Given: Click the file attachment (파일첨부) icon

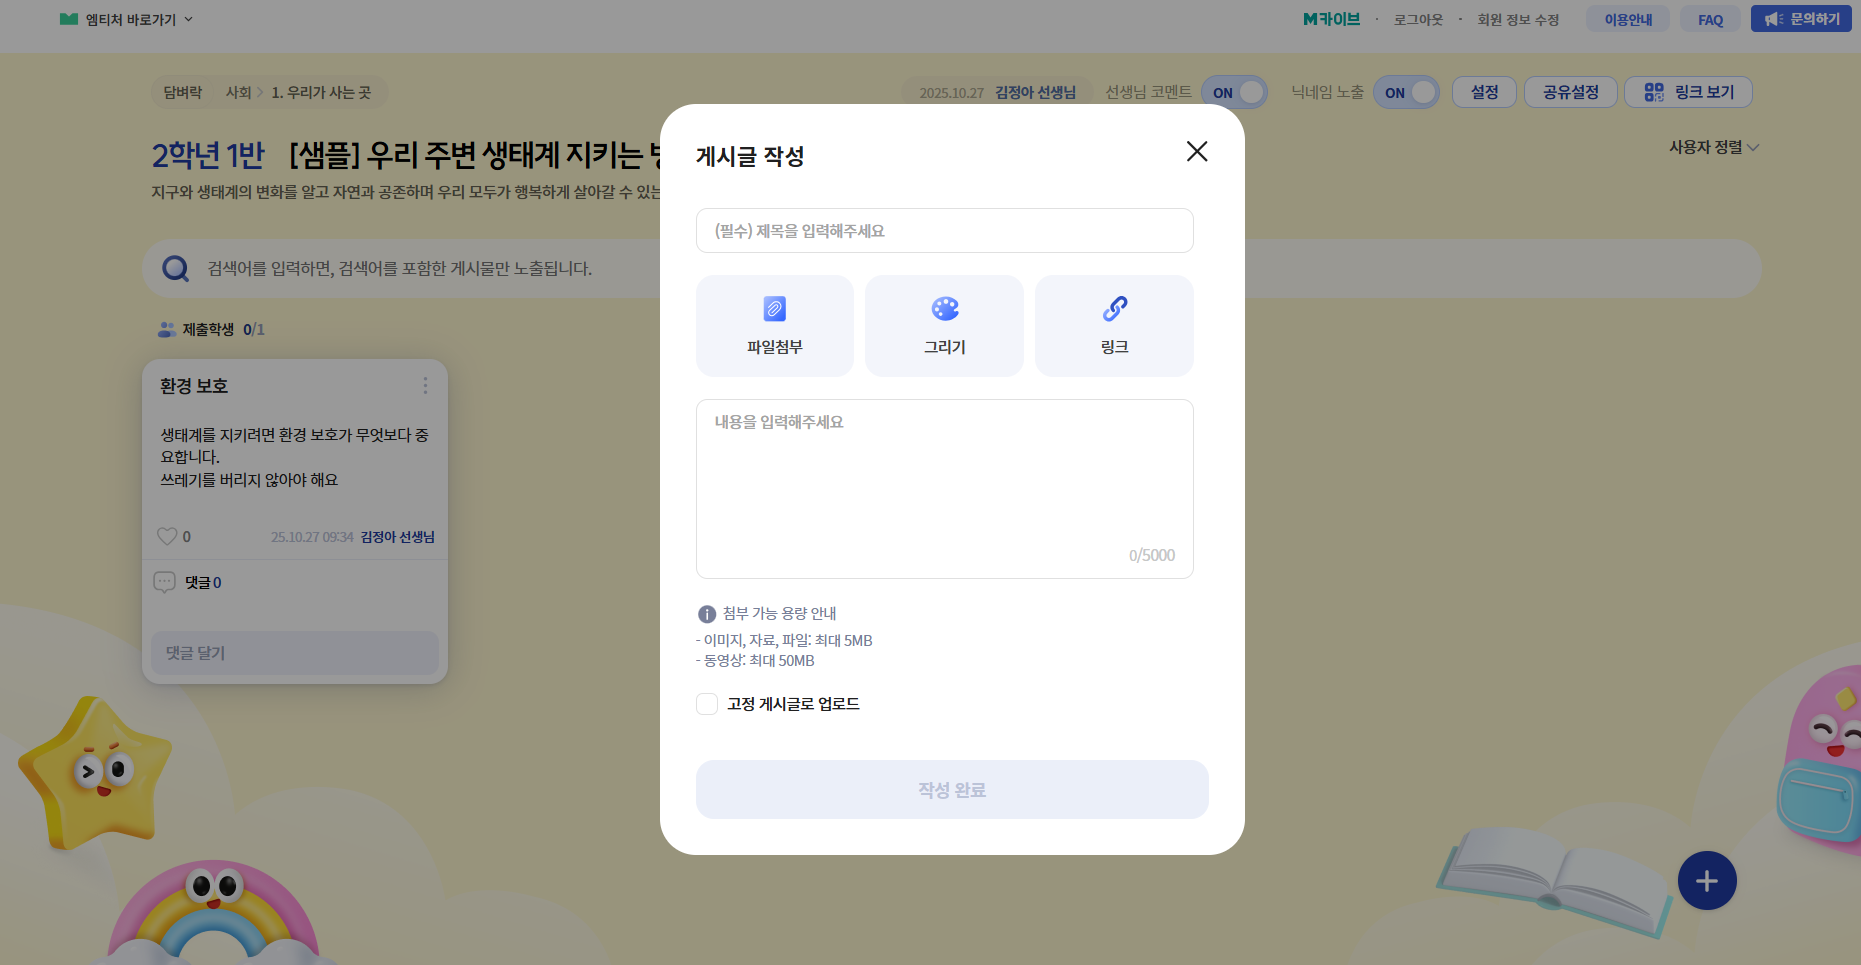Looking at the screenshot, I should click(x=774, y=309).
